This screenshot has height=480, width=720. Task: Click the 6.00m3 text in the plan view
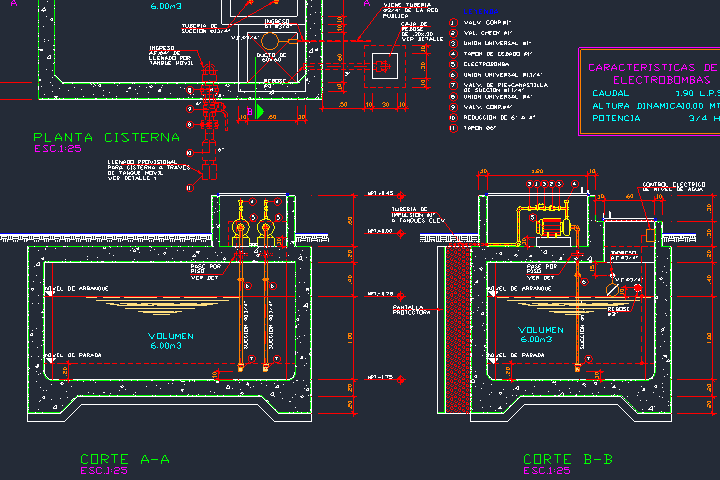pos(166,6)
